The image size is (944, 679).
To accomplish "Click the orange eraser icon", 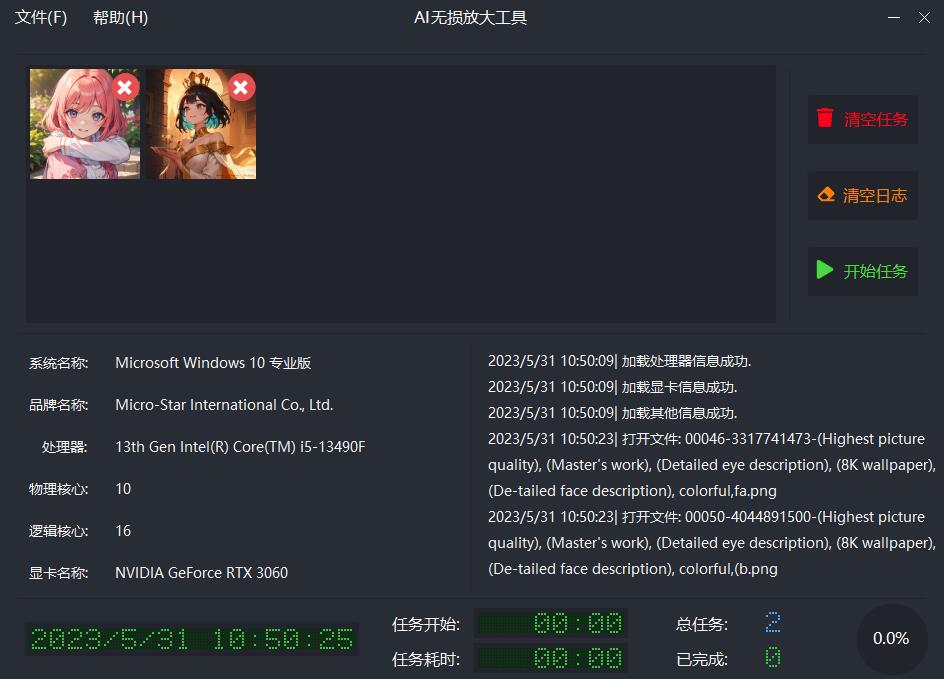I will coord(826,194).
